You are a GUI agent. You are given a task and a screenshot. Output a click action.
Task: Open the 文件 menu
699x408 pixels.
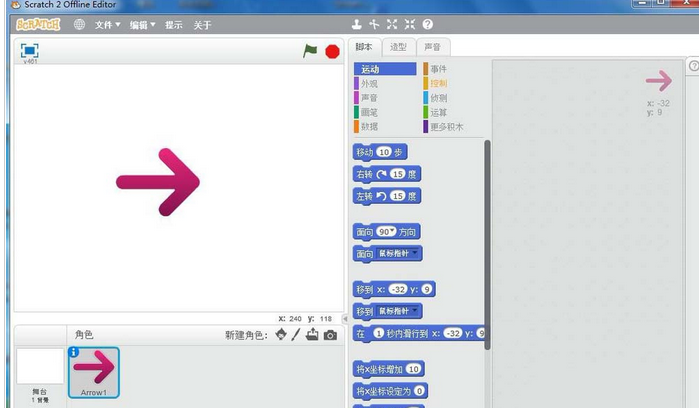coord(107,24)
